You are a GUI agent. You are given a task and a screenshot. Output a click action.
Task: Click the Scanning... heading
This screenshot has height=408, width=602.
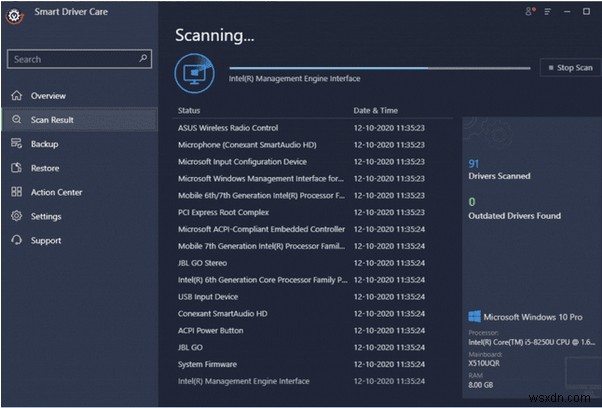(x=215, y=35)
